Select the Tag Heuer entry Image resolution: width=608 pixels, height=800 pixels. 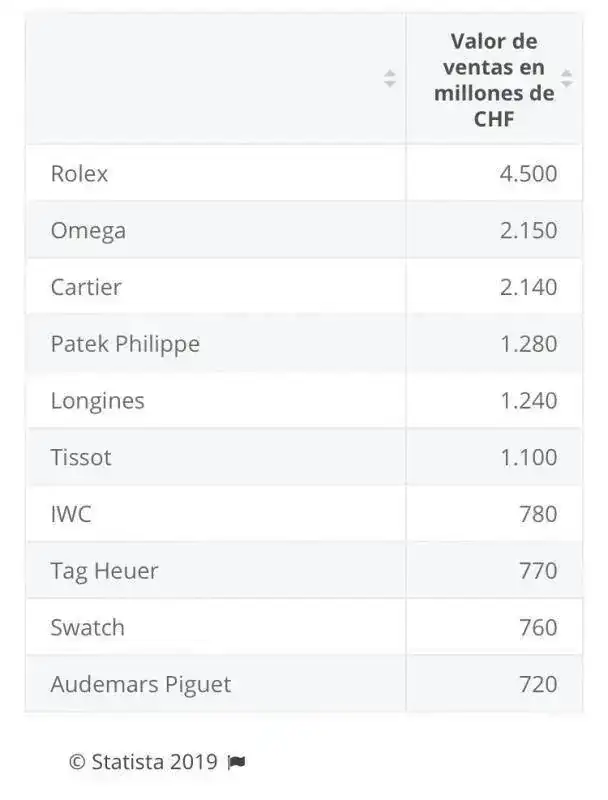click(x=104, y=571)
